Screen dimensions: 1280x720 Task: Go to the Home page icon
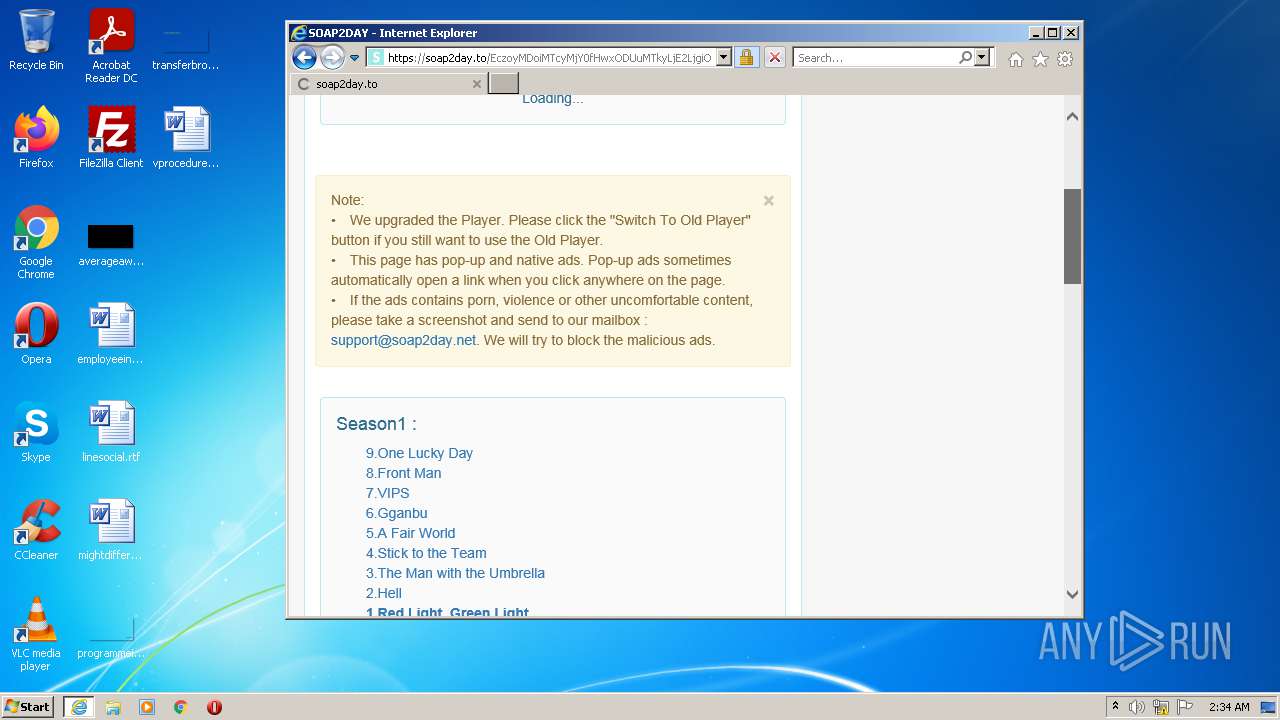coord(1016,59)
